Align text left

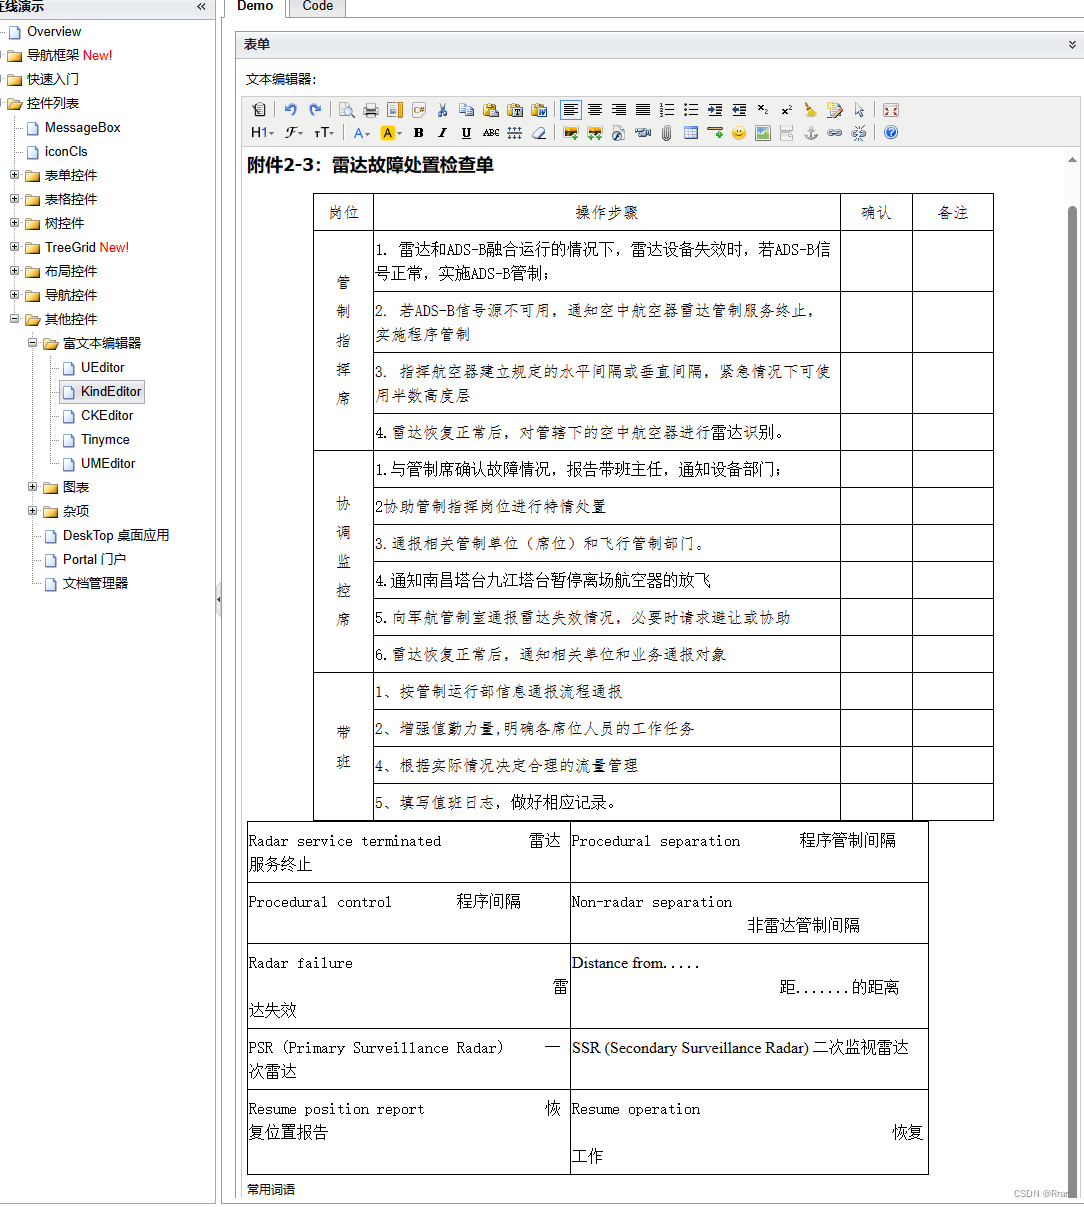click(571, 110)
